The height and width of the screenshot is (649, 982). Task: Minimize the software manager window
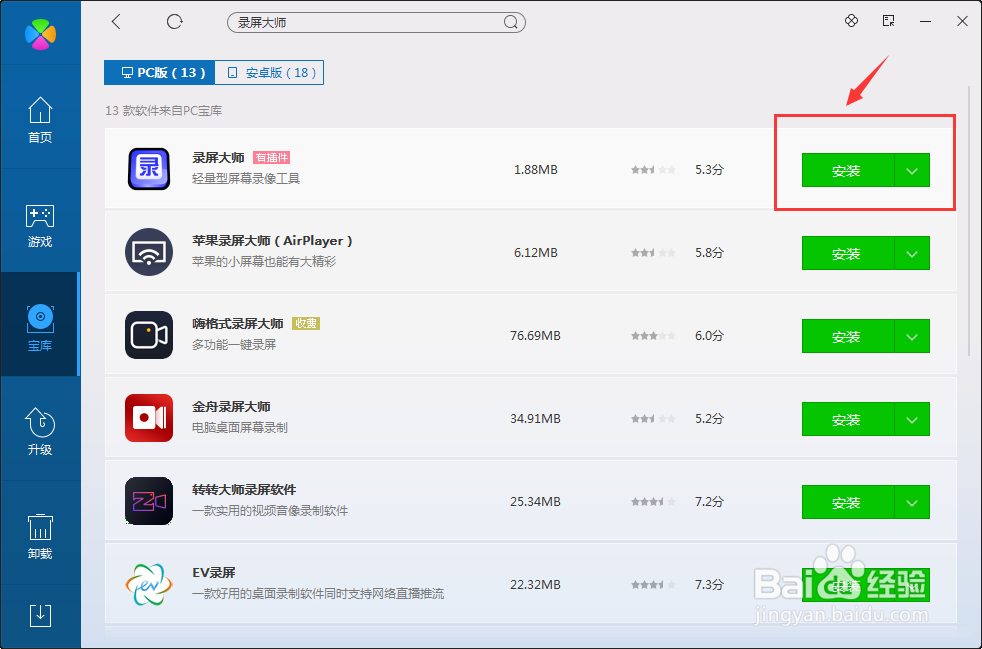point(925,21)
